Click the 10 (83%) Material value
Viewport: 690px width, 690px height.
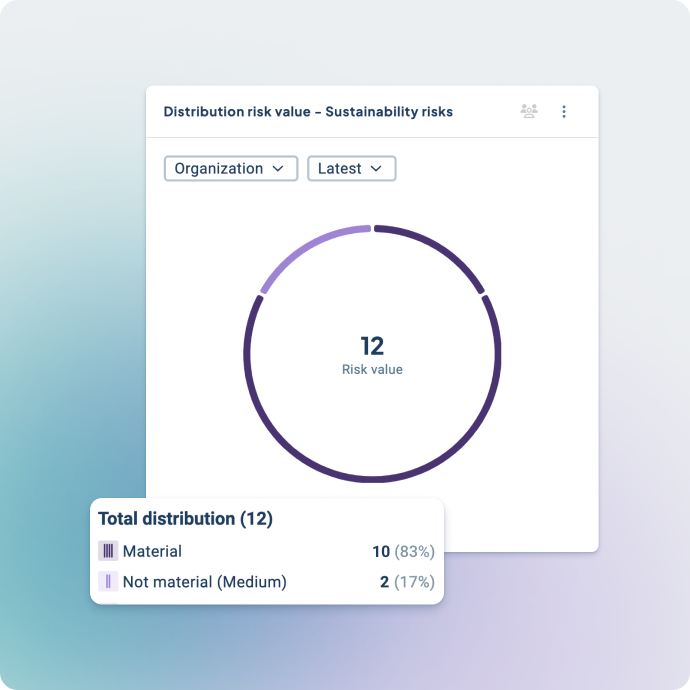coord(402,551)
